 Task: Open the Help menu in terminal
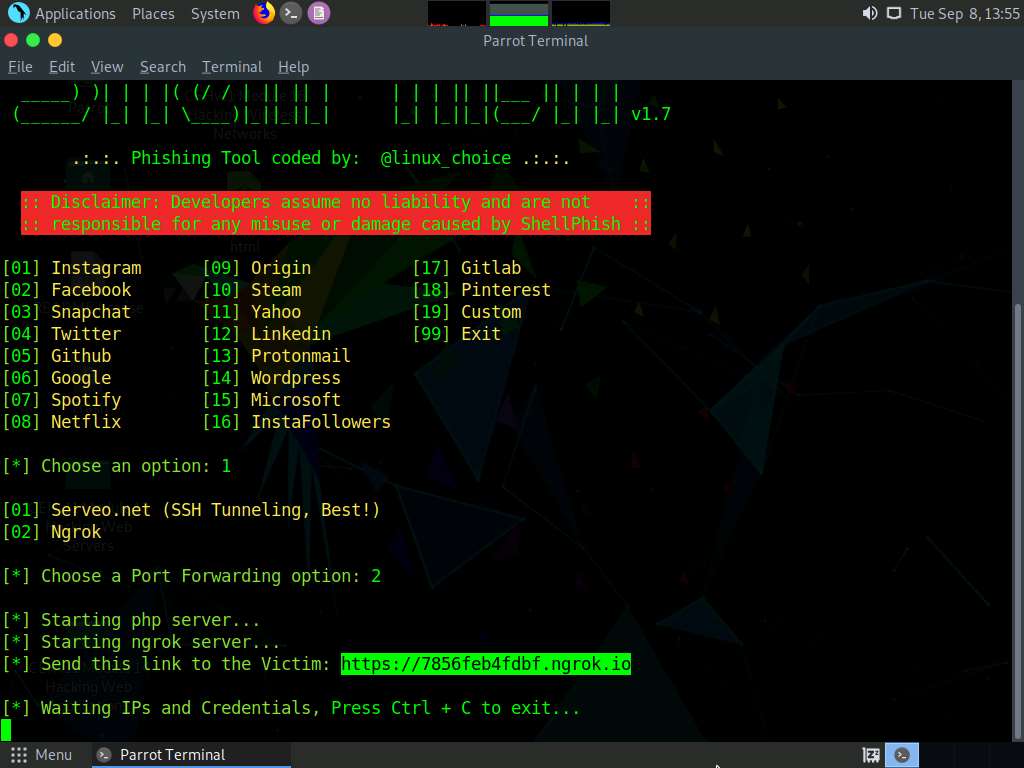[x=293, y=67]
